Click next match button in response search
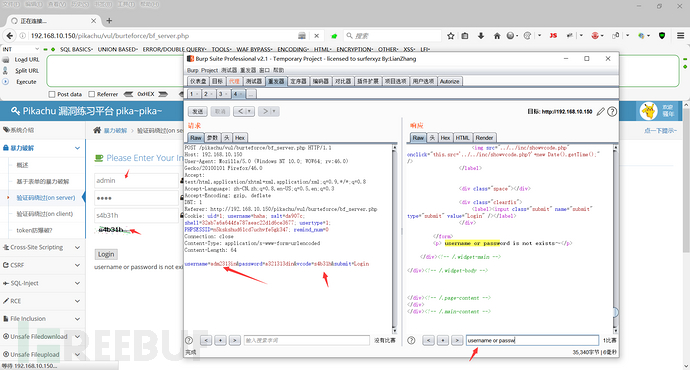Viewport: 690px width, 370px height. point(457,340)
